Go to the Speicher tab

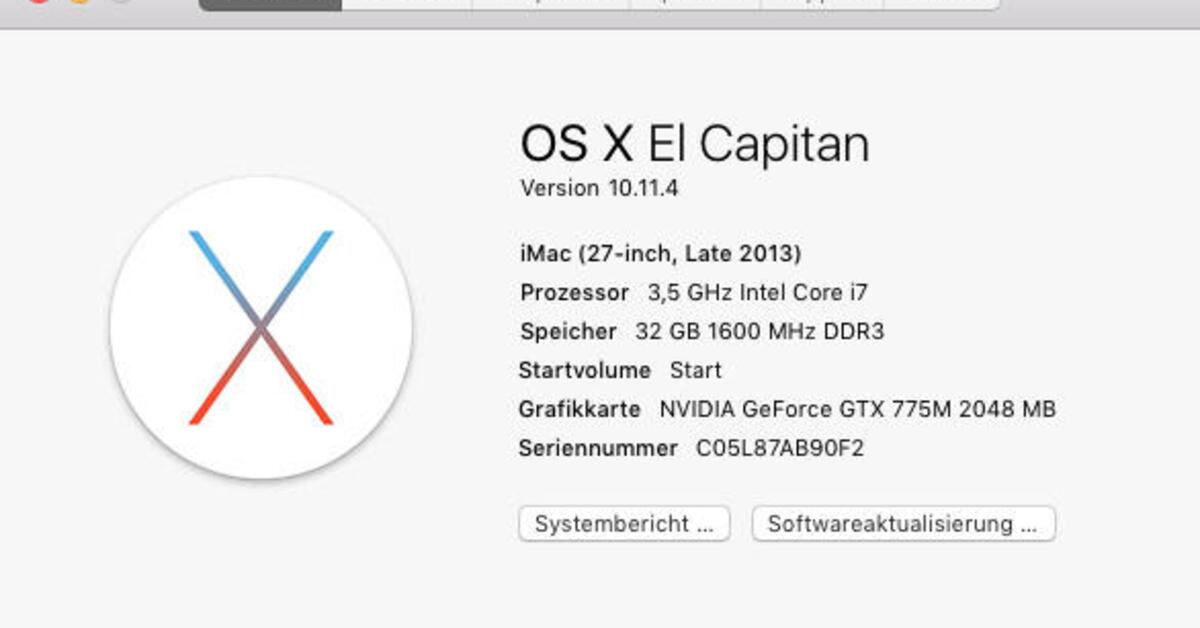(x=695, y=3)
